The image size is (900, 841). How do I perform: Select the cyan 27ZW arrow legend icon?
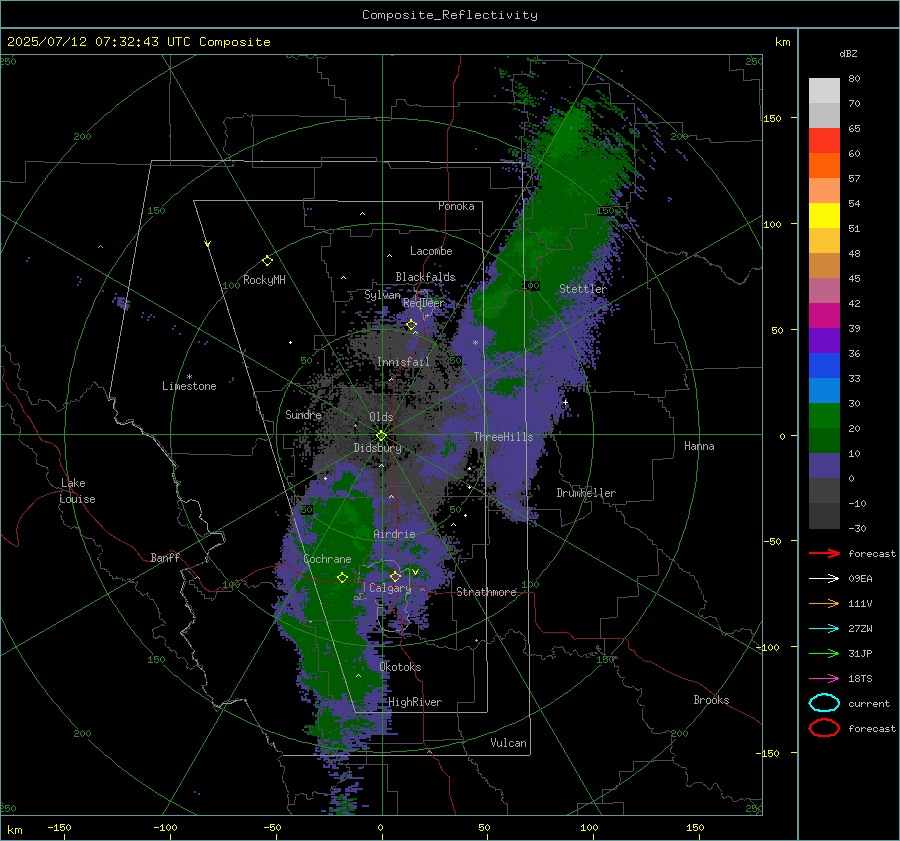pyautogui.click(x=824, y=629)
